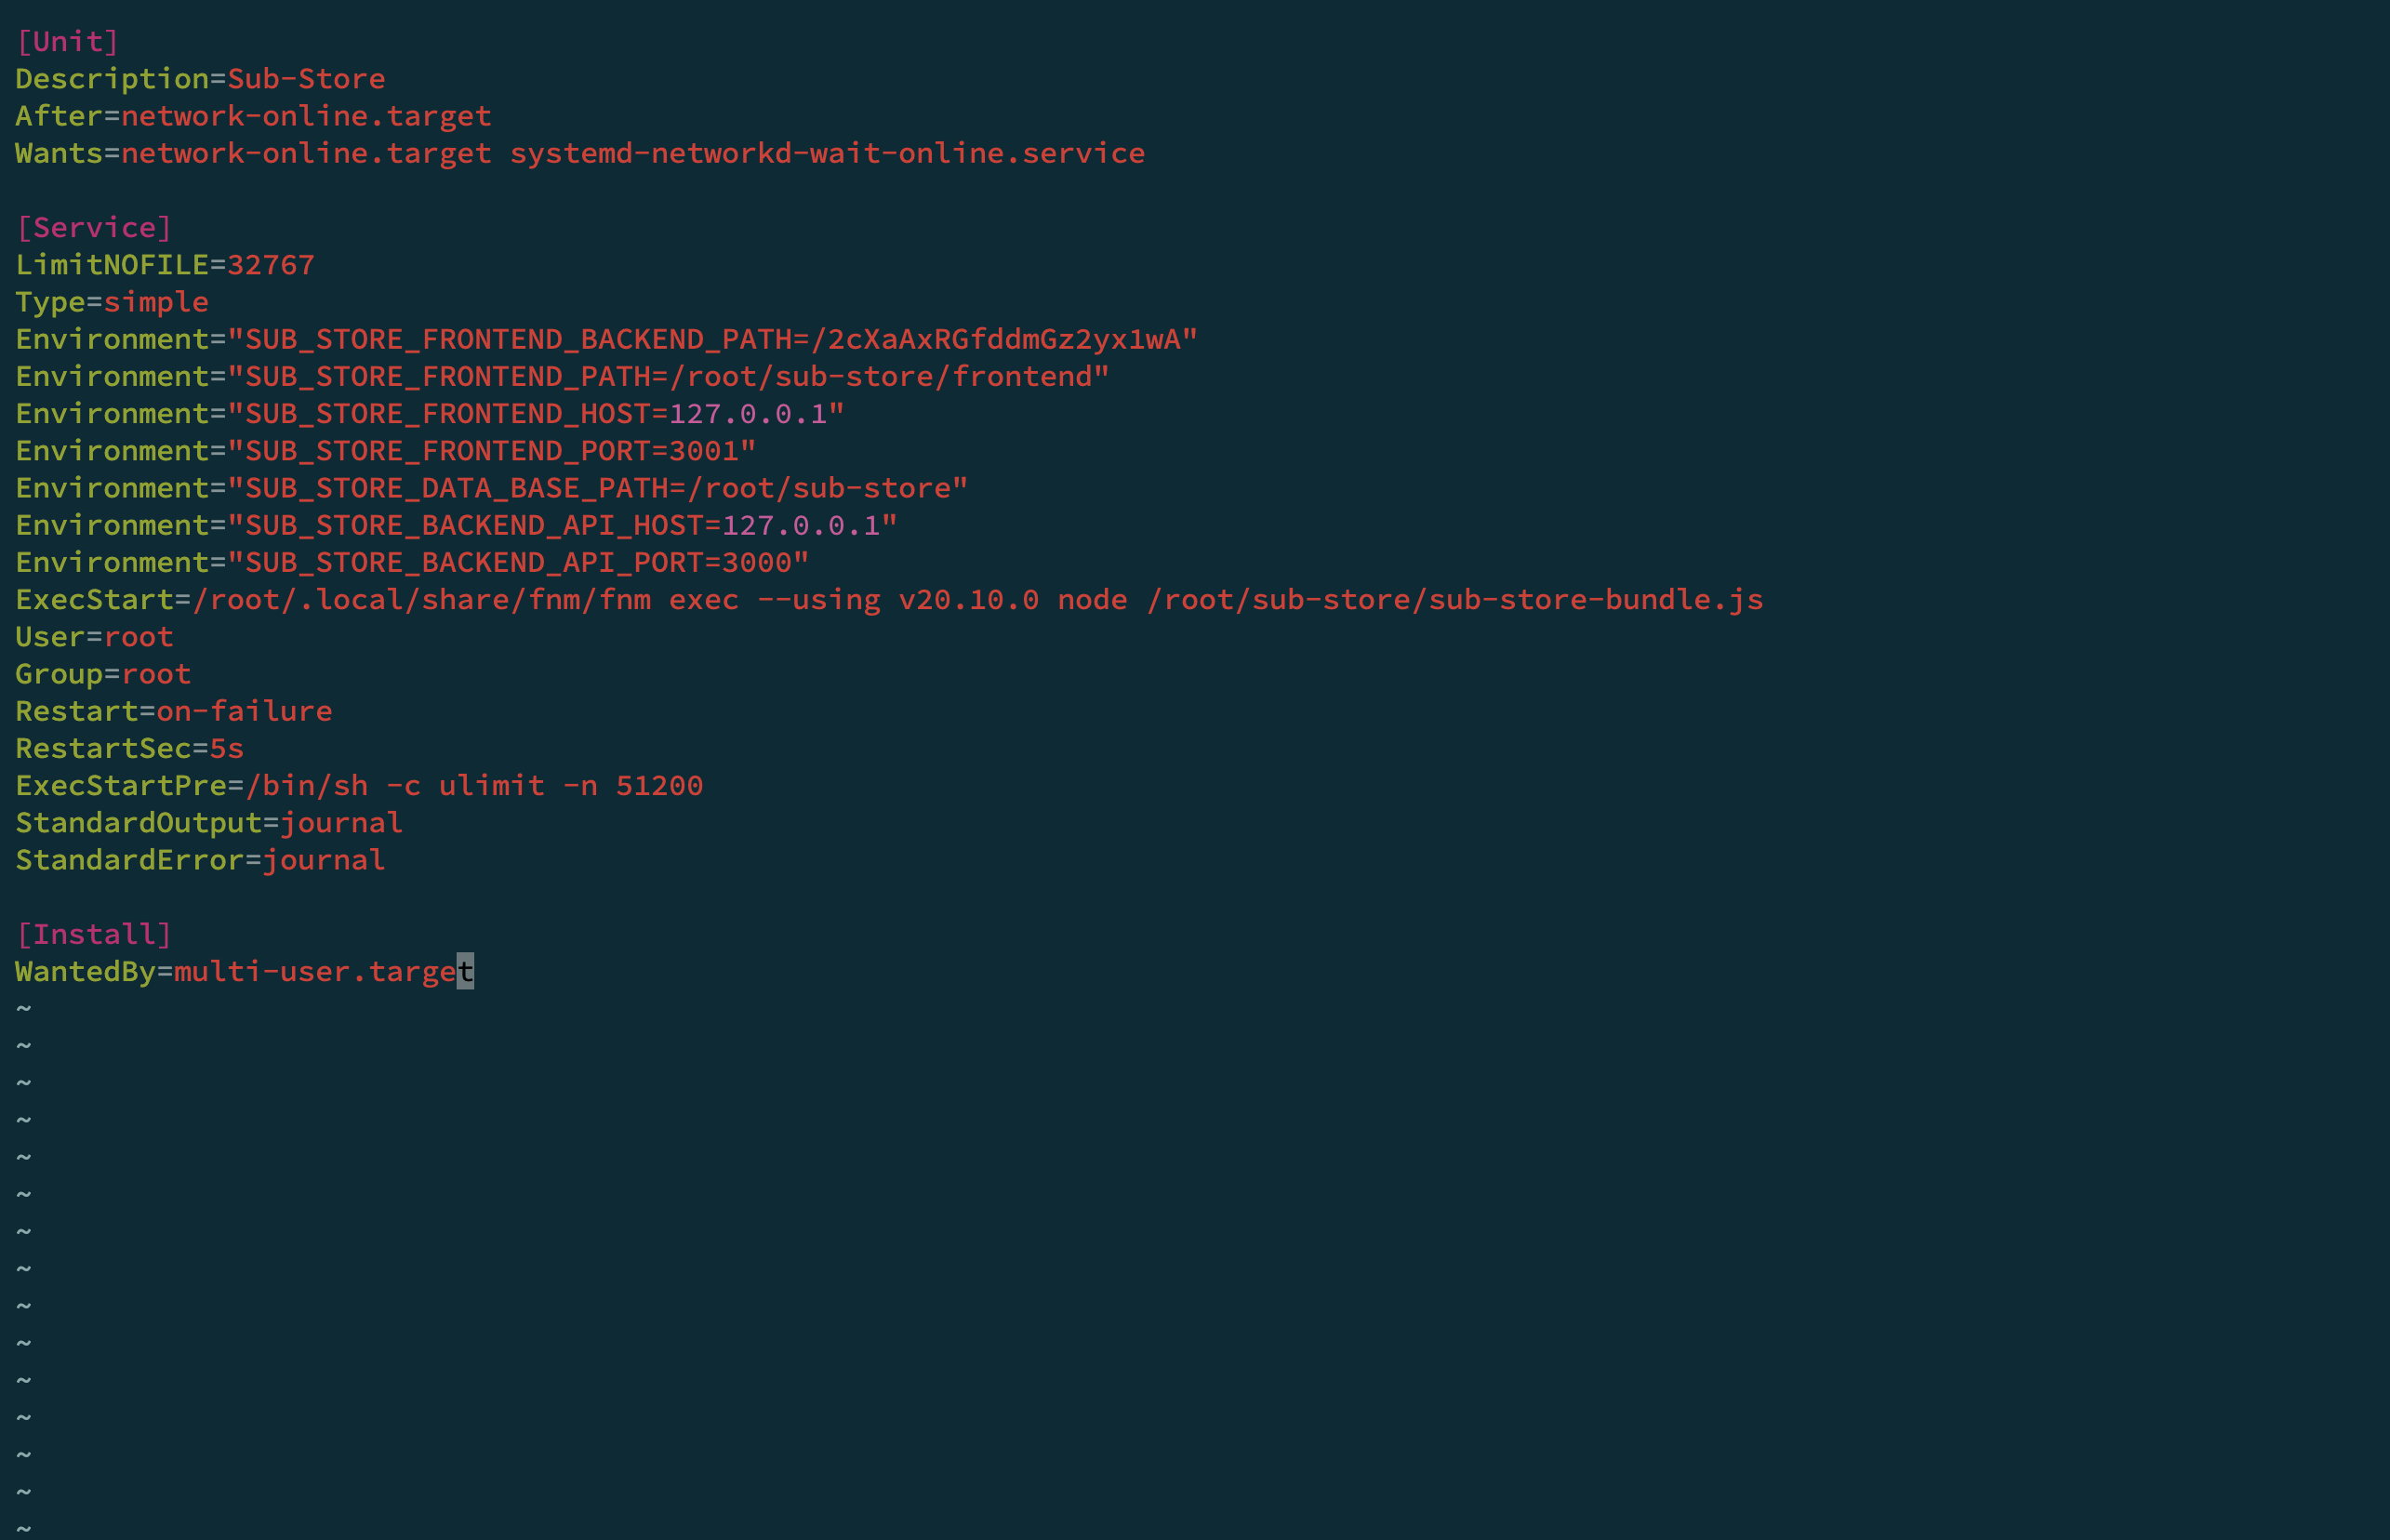This screenshot has height=1540, width=2390.
Task: Click the StandardError=journal line
Action: click(200, 860)
